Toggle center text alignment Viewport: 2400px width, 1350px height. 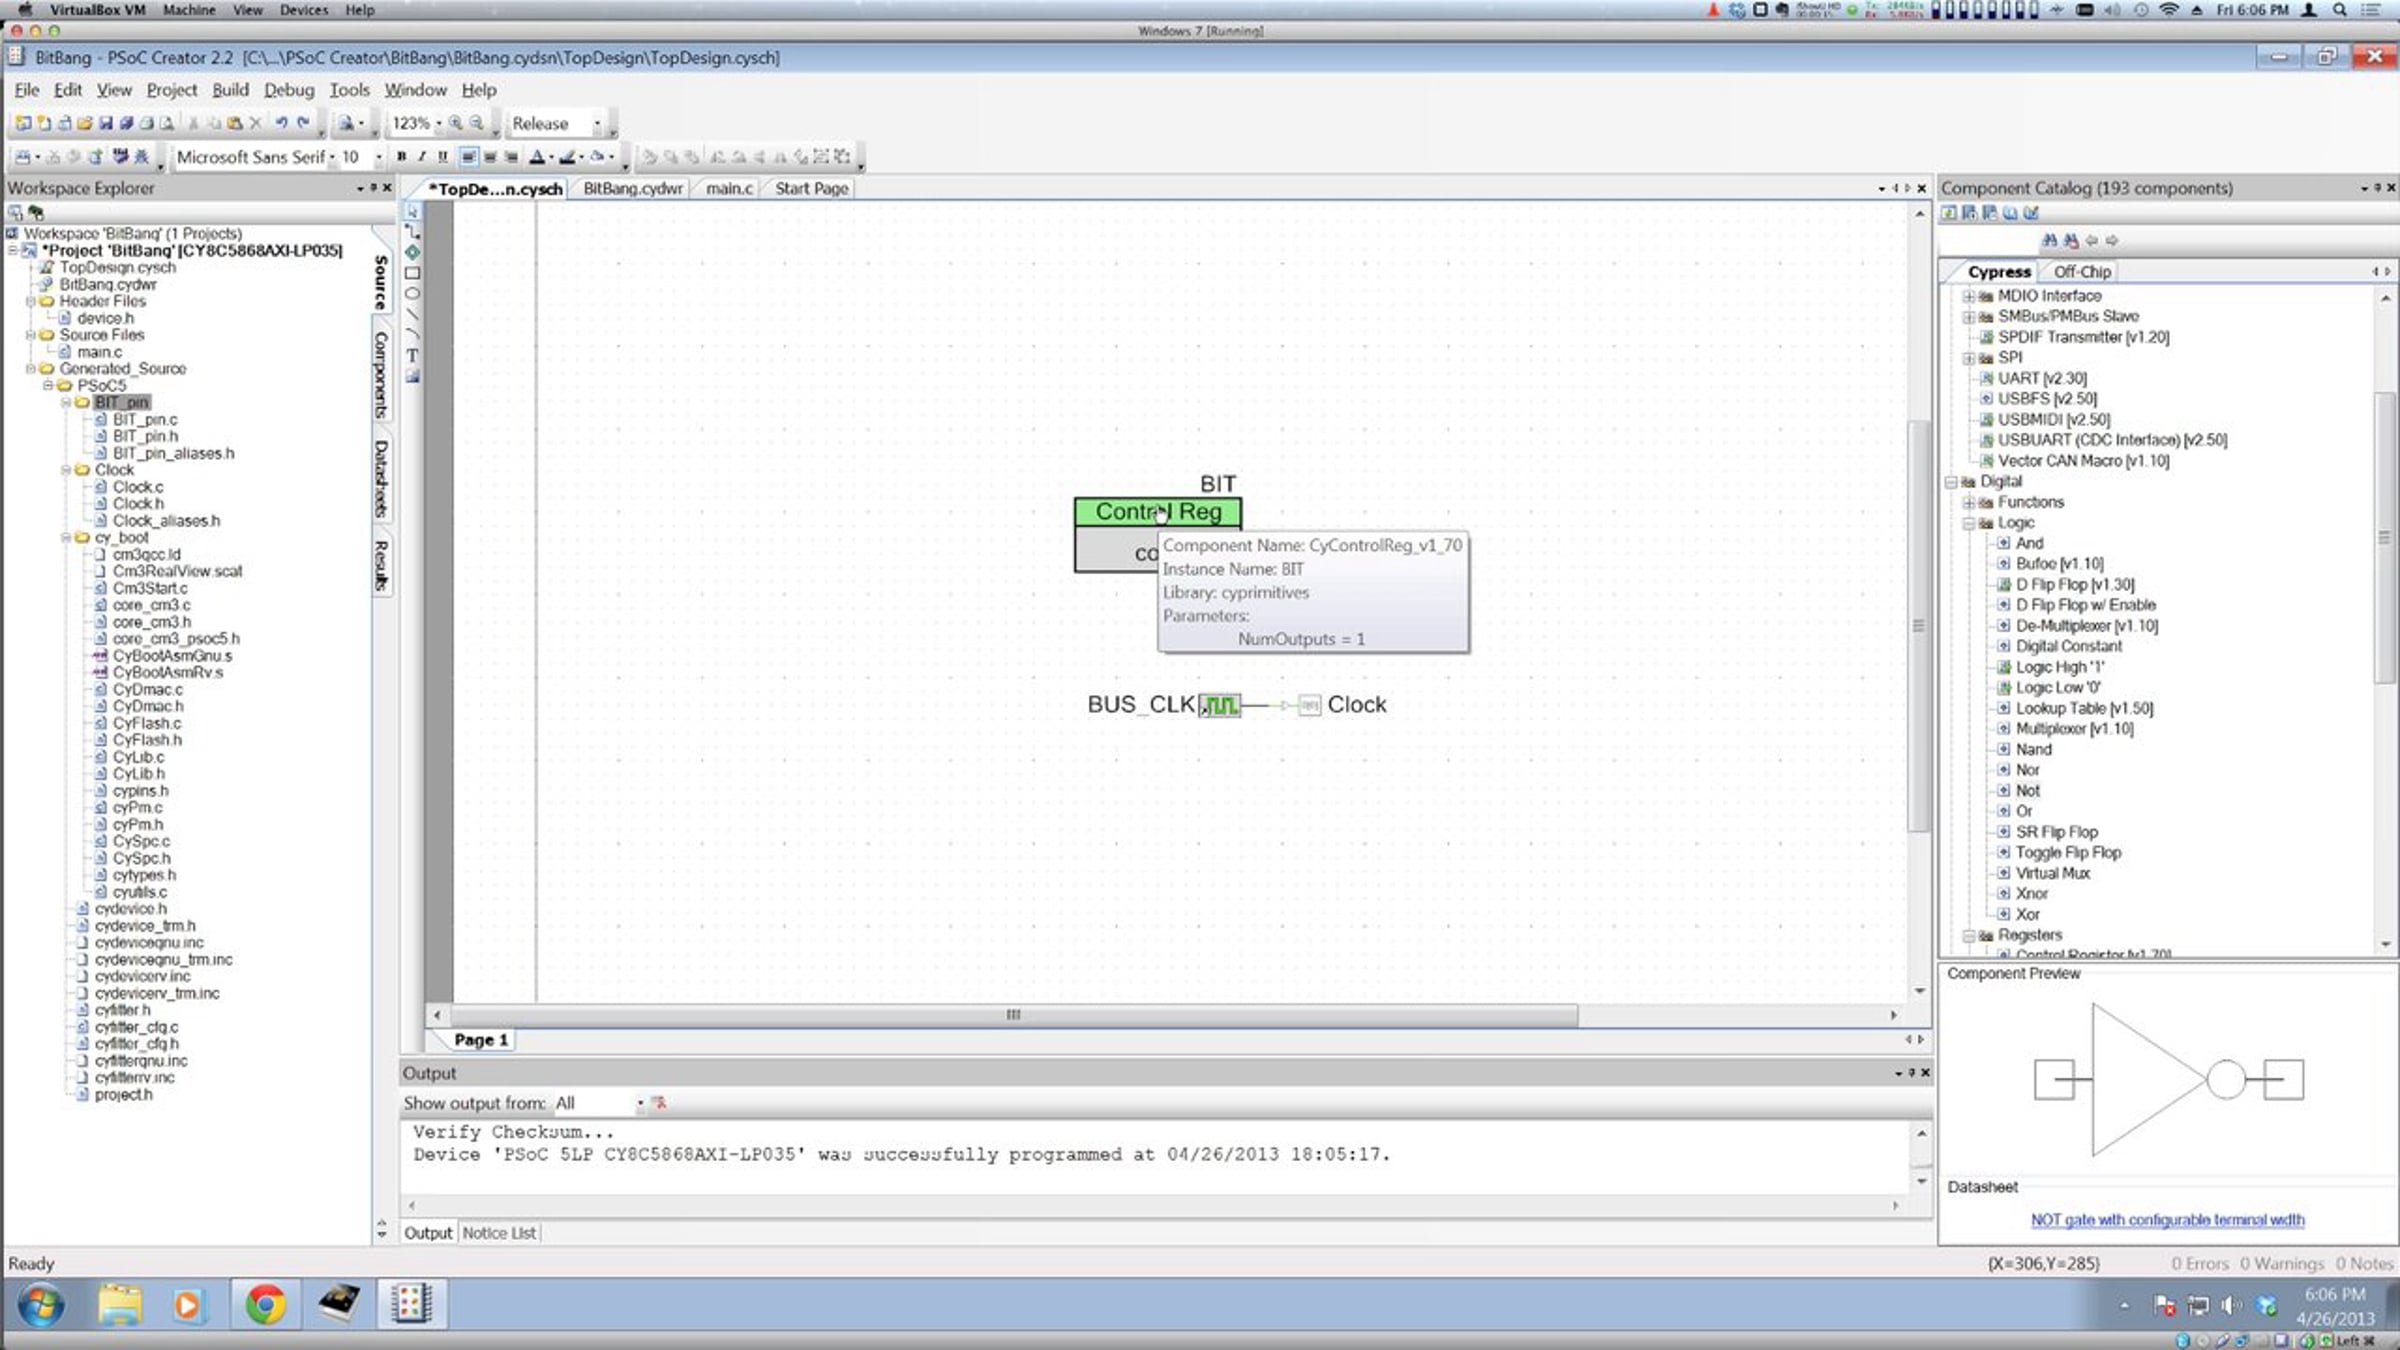pos(489,157)
